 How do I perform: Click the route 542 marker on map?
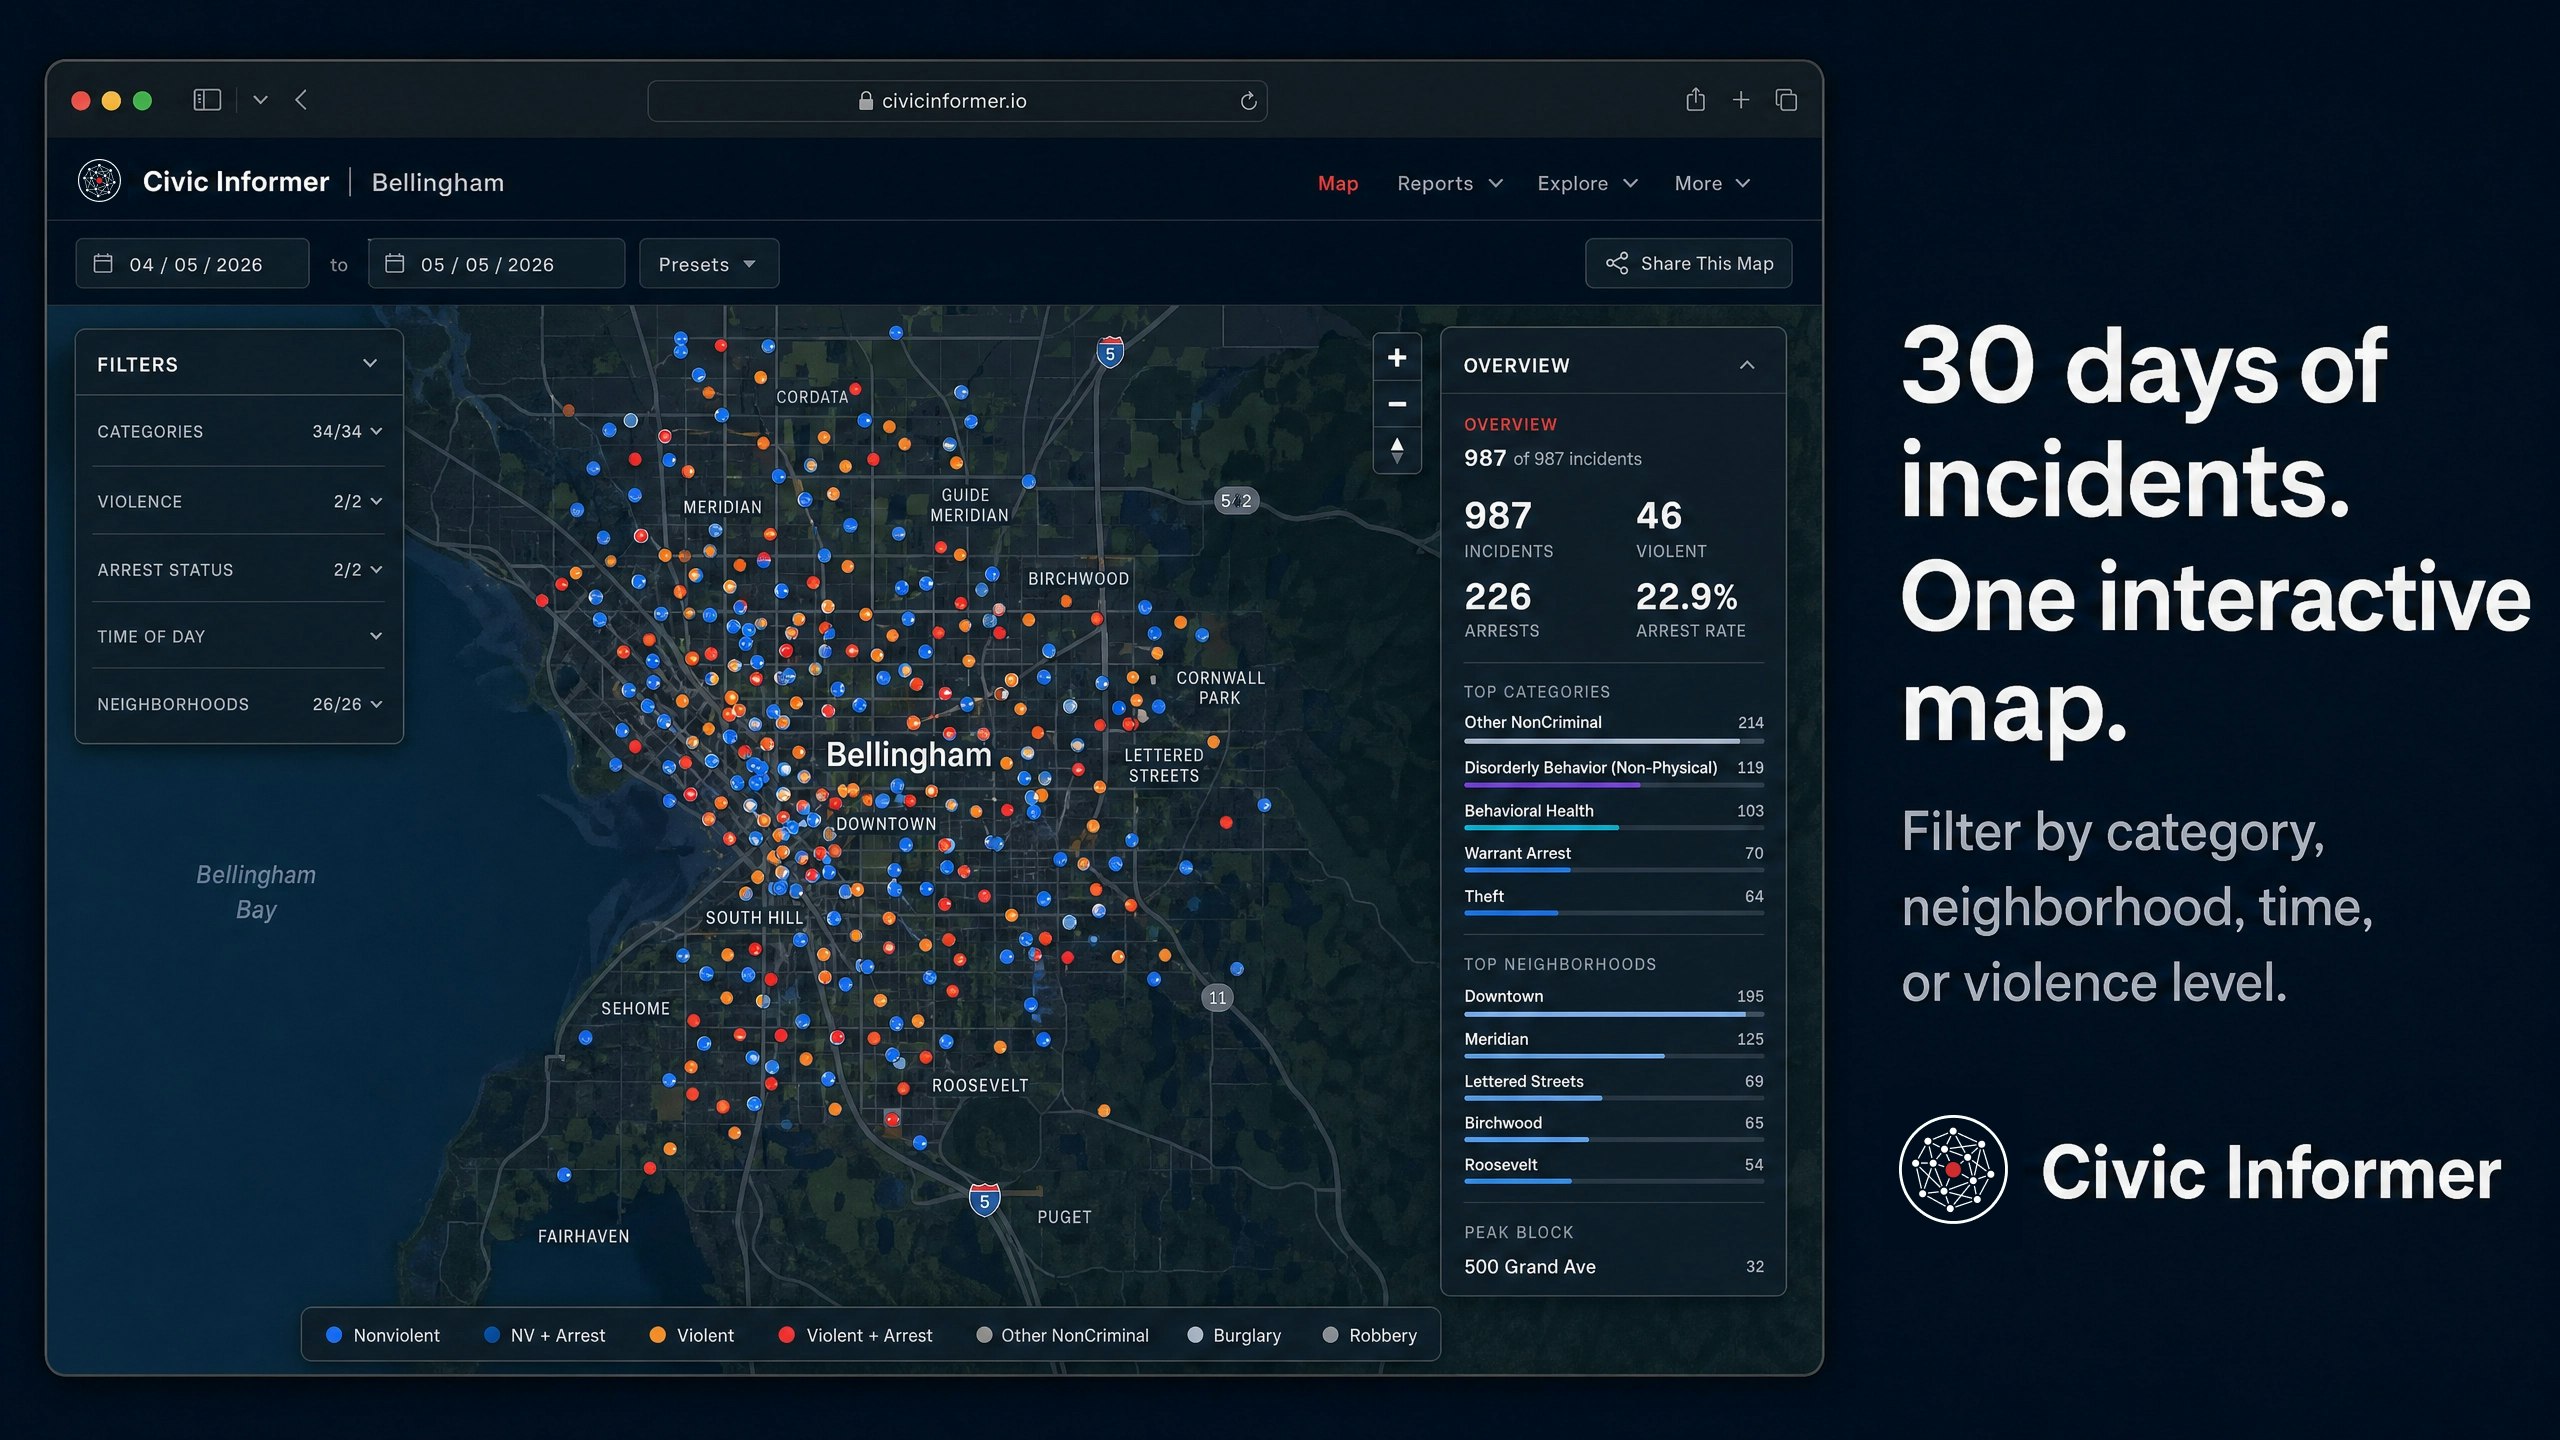1236,501
